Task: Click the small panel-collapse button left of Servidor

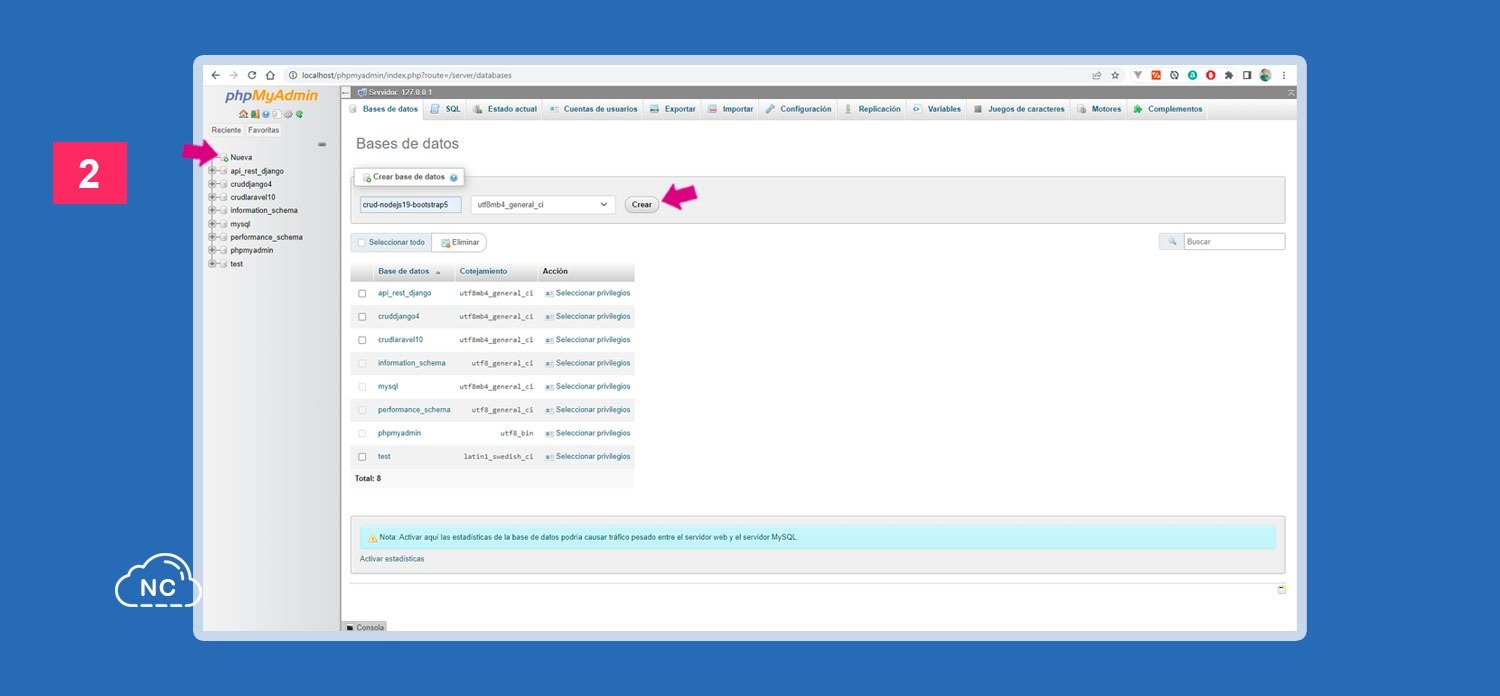Action: pyautogui.click(x=346, y=93)
